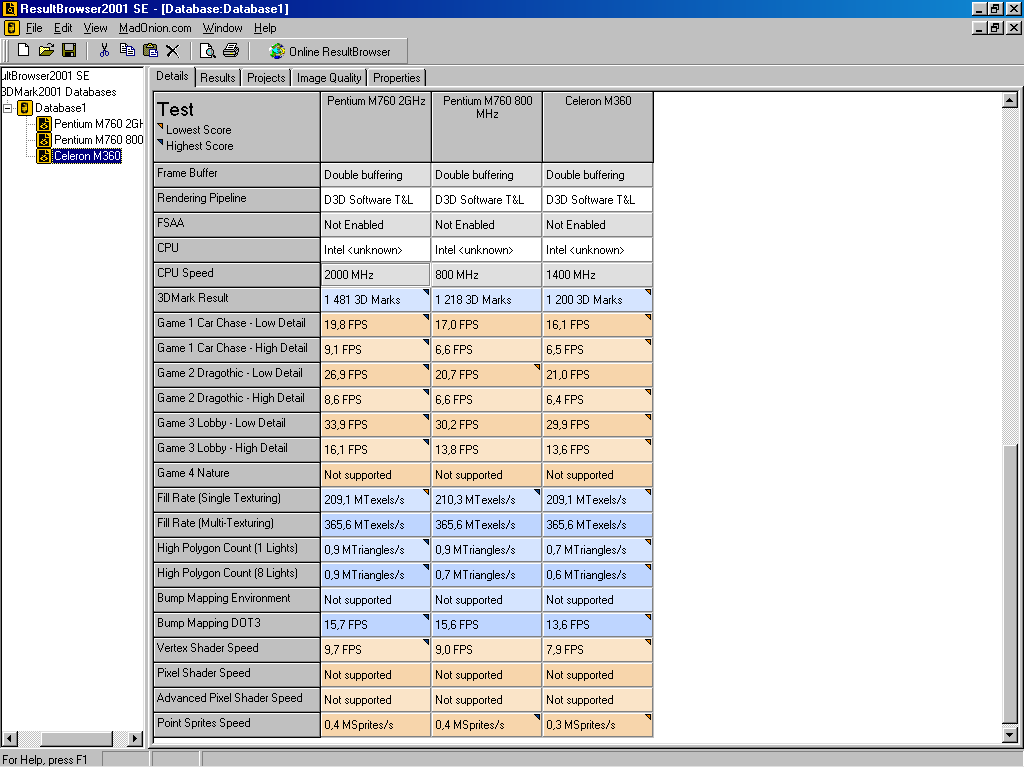Click the Copy toolbar icon
Screen dimensions: 1024x768
click(x=127, y=50)
